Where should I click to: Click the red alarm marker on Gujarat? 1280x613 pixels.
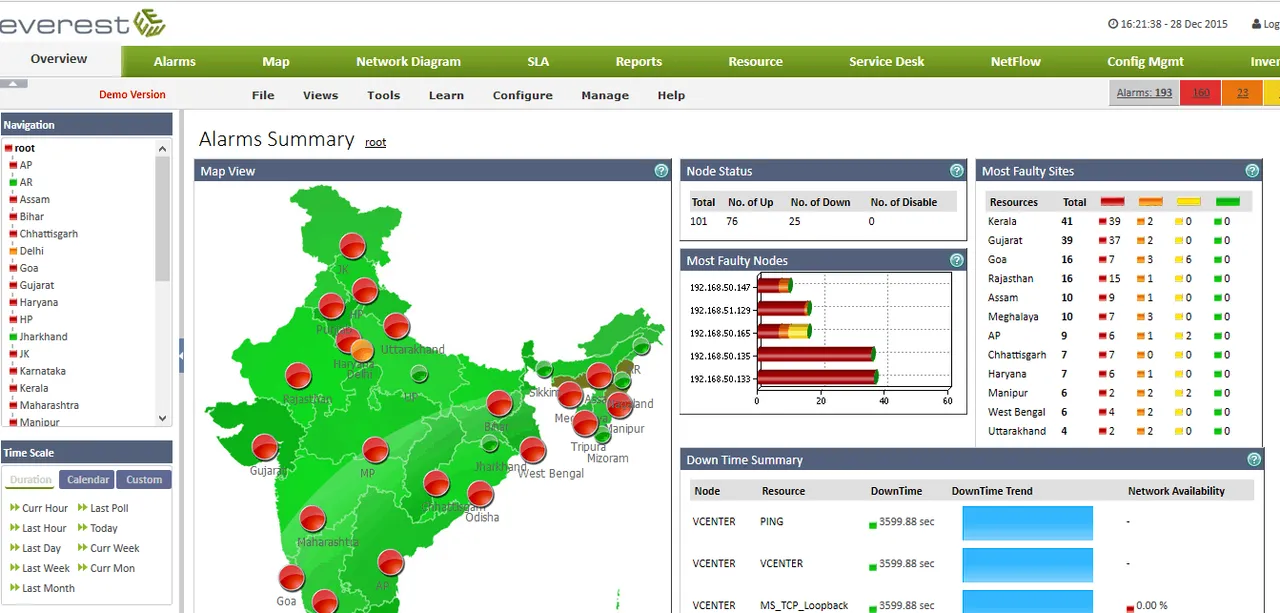(x=265, y=447)
